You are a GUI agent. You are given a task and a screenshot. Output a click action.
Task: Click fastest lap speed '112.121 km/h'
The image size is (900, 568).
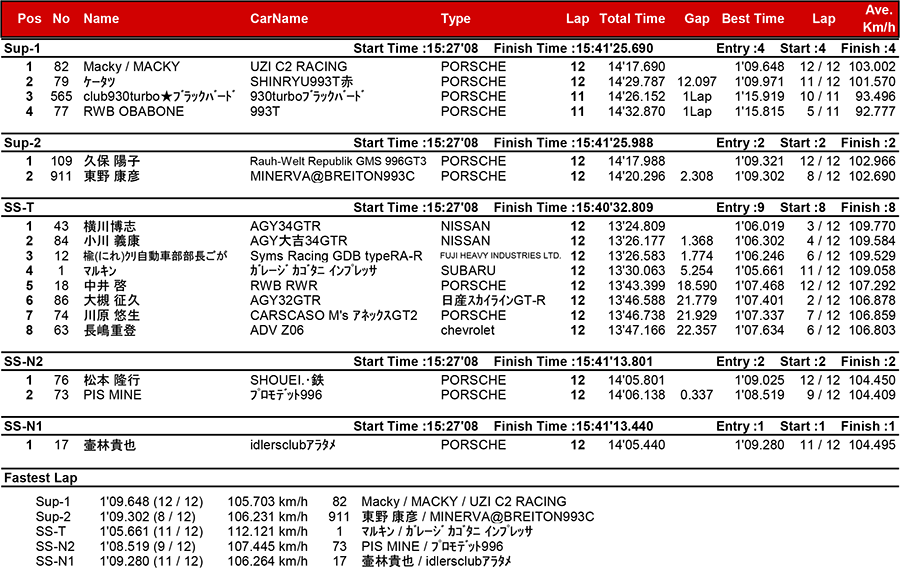click(x=267, y=531)
